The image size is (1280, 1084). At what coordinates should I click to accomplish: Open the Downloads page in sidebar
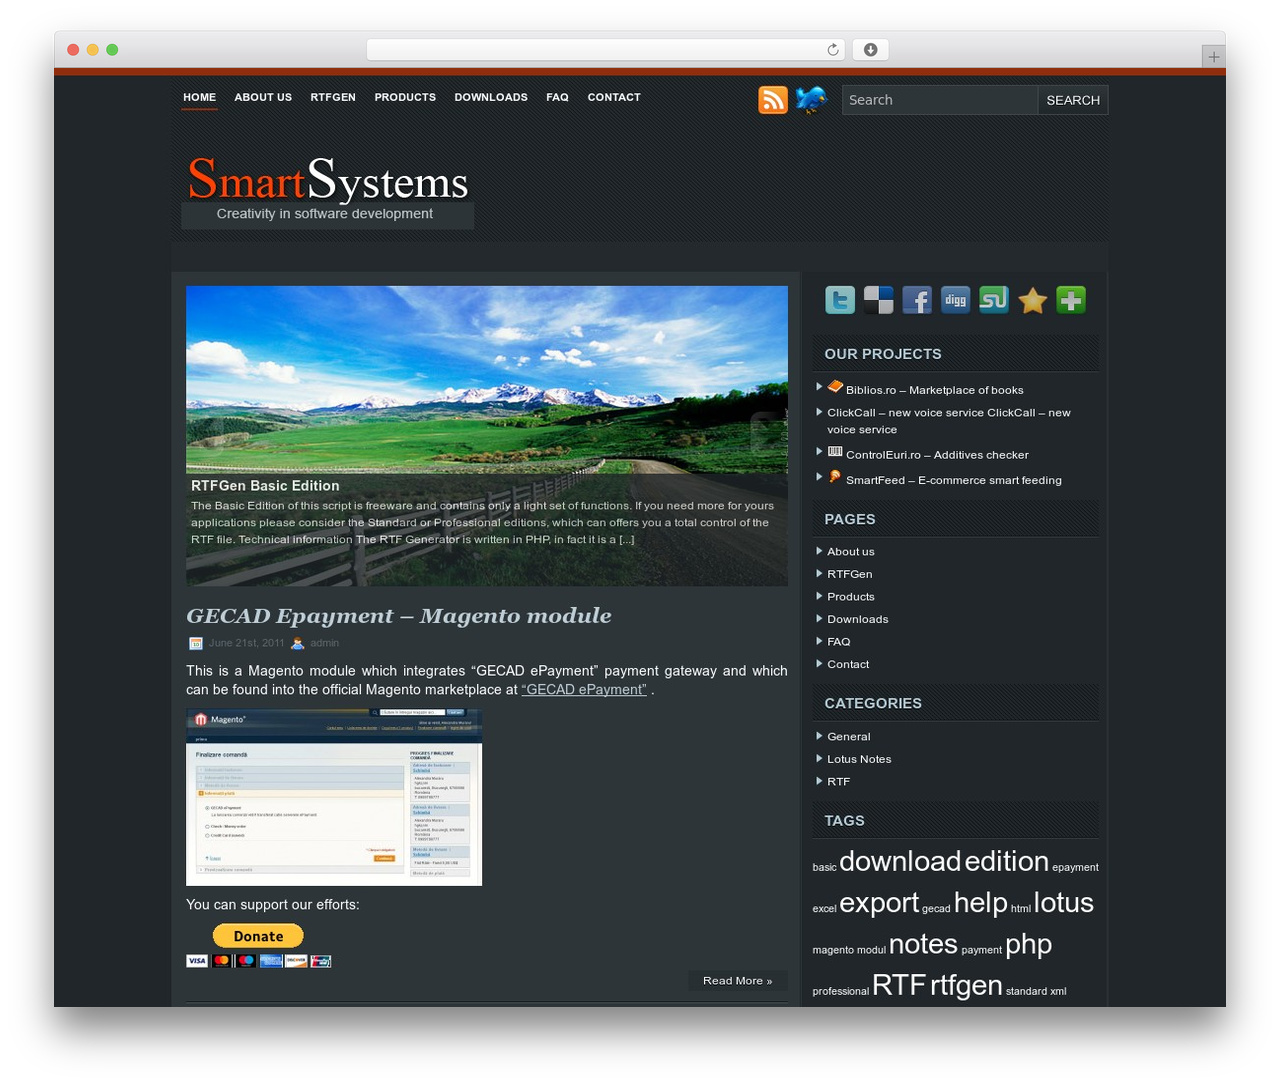coord(858,619)
